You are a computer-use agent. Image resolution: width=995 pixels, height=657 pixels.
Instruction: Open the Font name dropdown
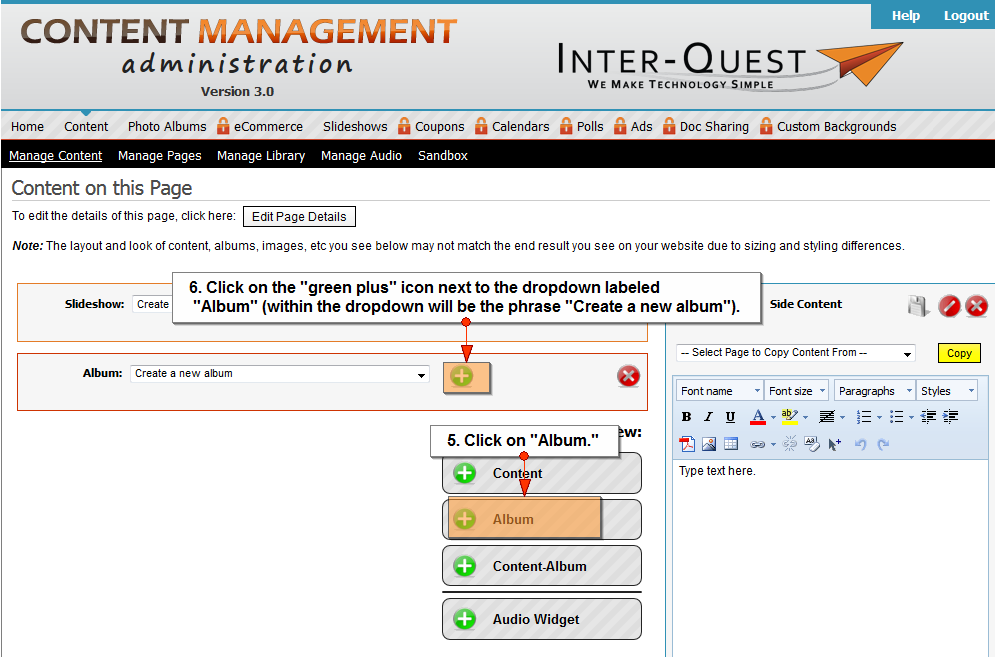[718, 391]
